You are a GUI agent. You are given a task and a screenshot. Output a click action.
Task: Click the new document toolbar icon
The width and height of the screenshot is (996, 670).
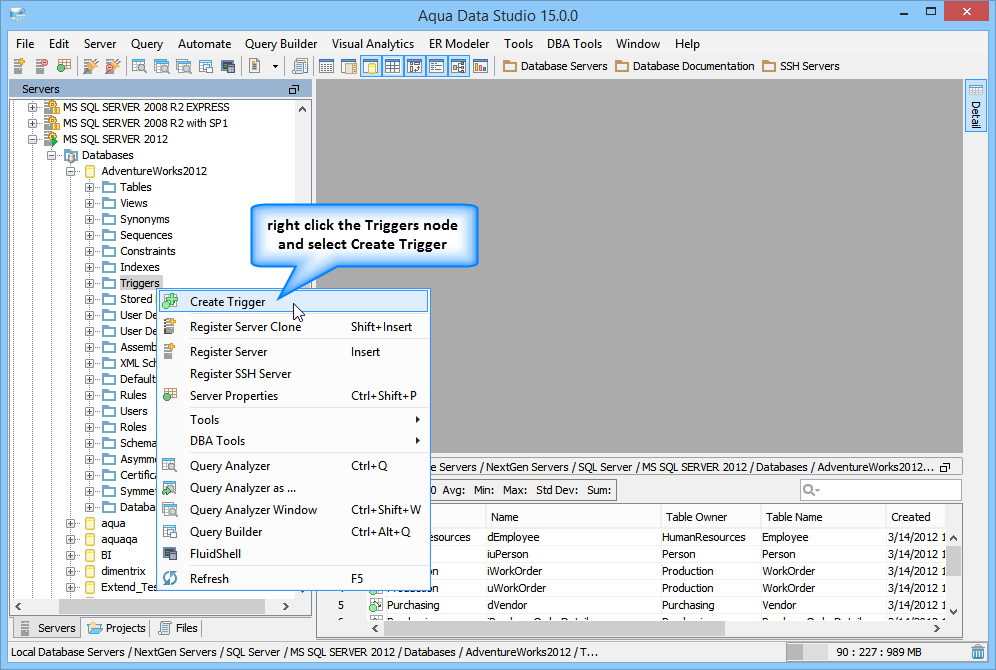click(255, 66)
